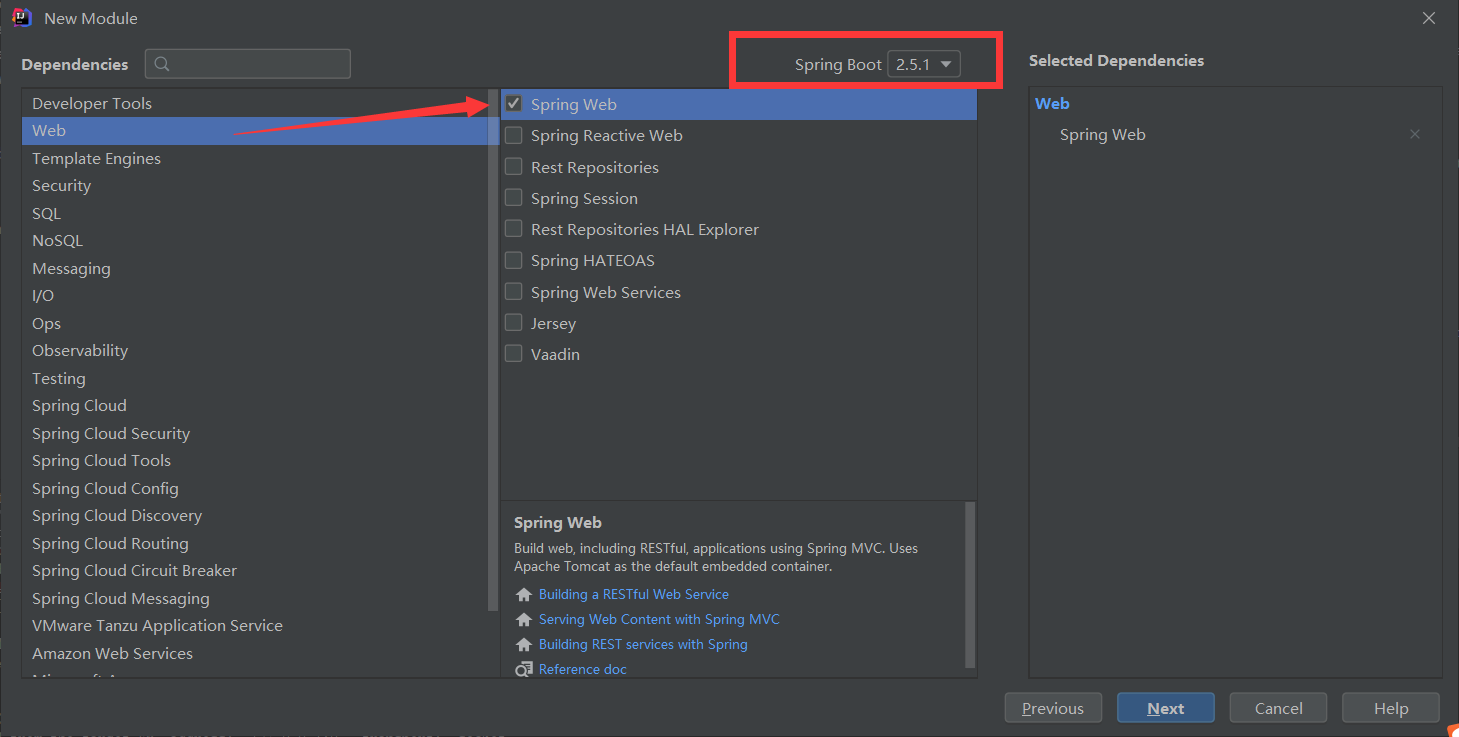Select Spring Cloud Security category
This screenshot has height=737, width=1459.
(254, 434)
